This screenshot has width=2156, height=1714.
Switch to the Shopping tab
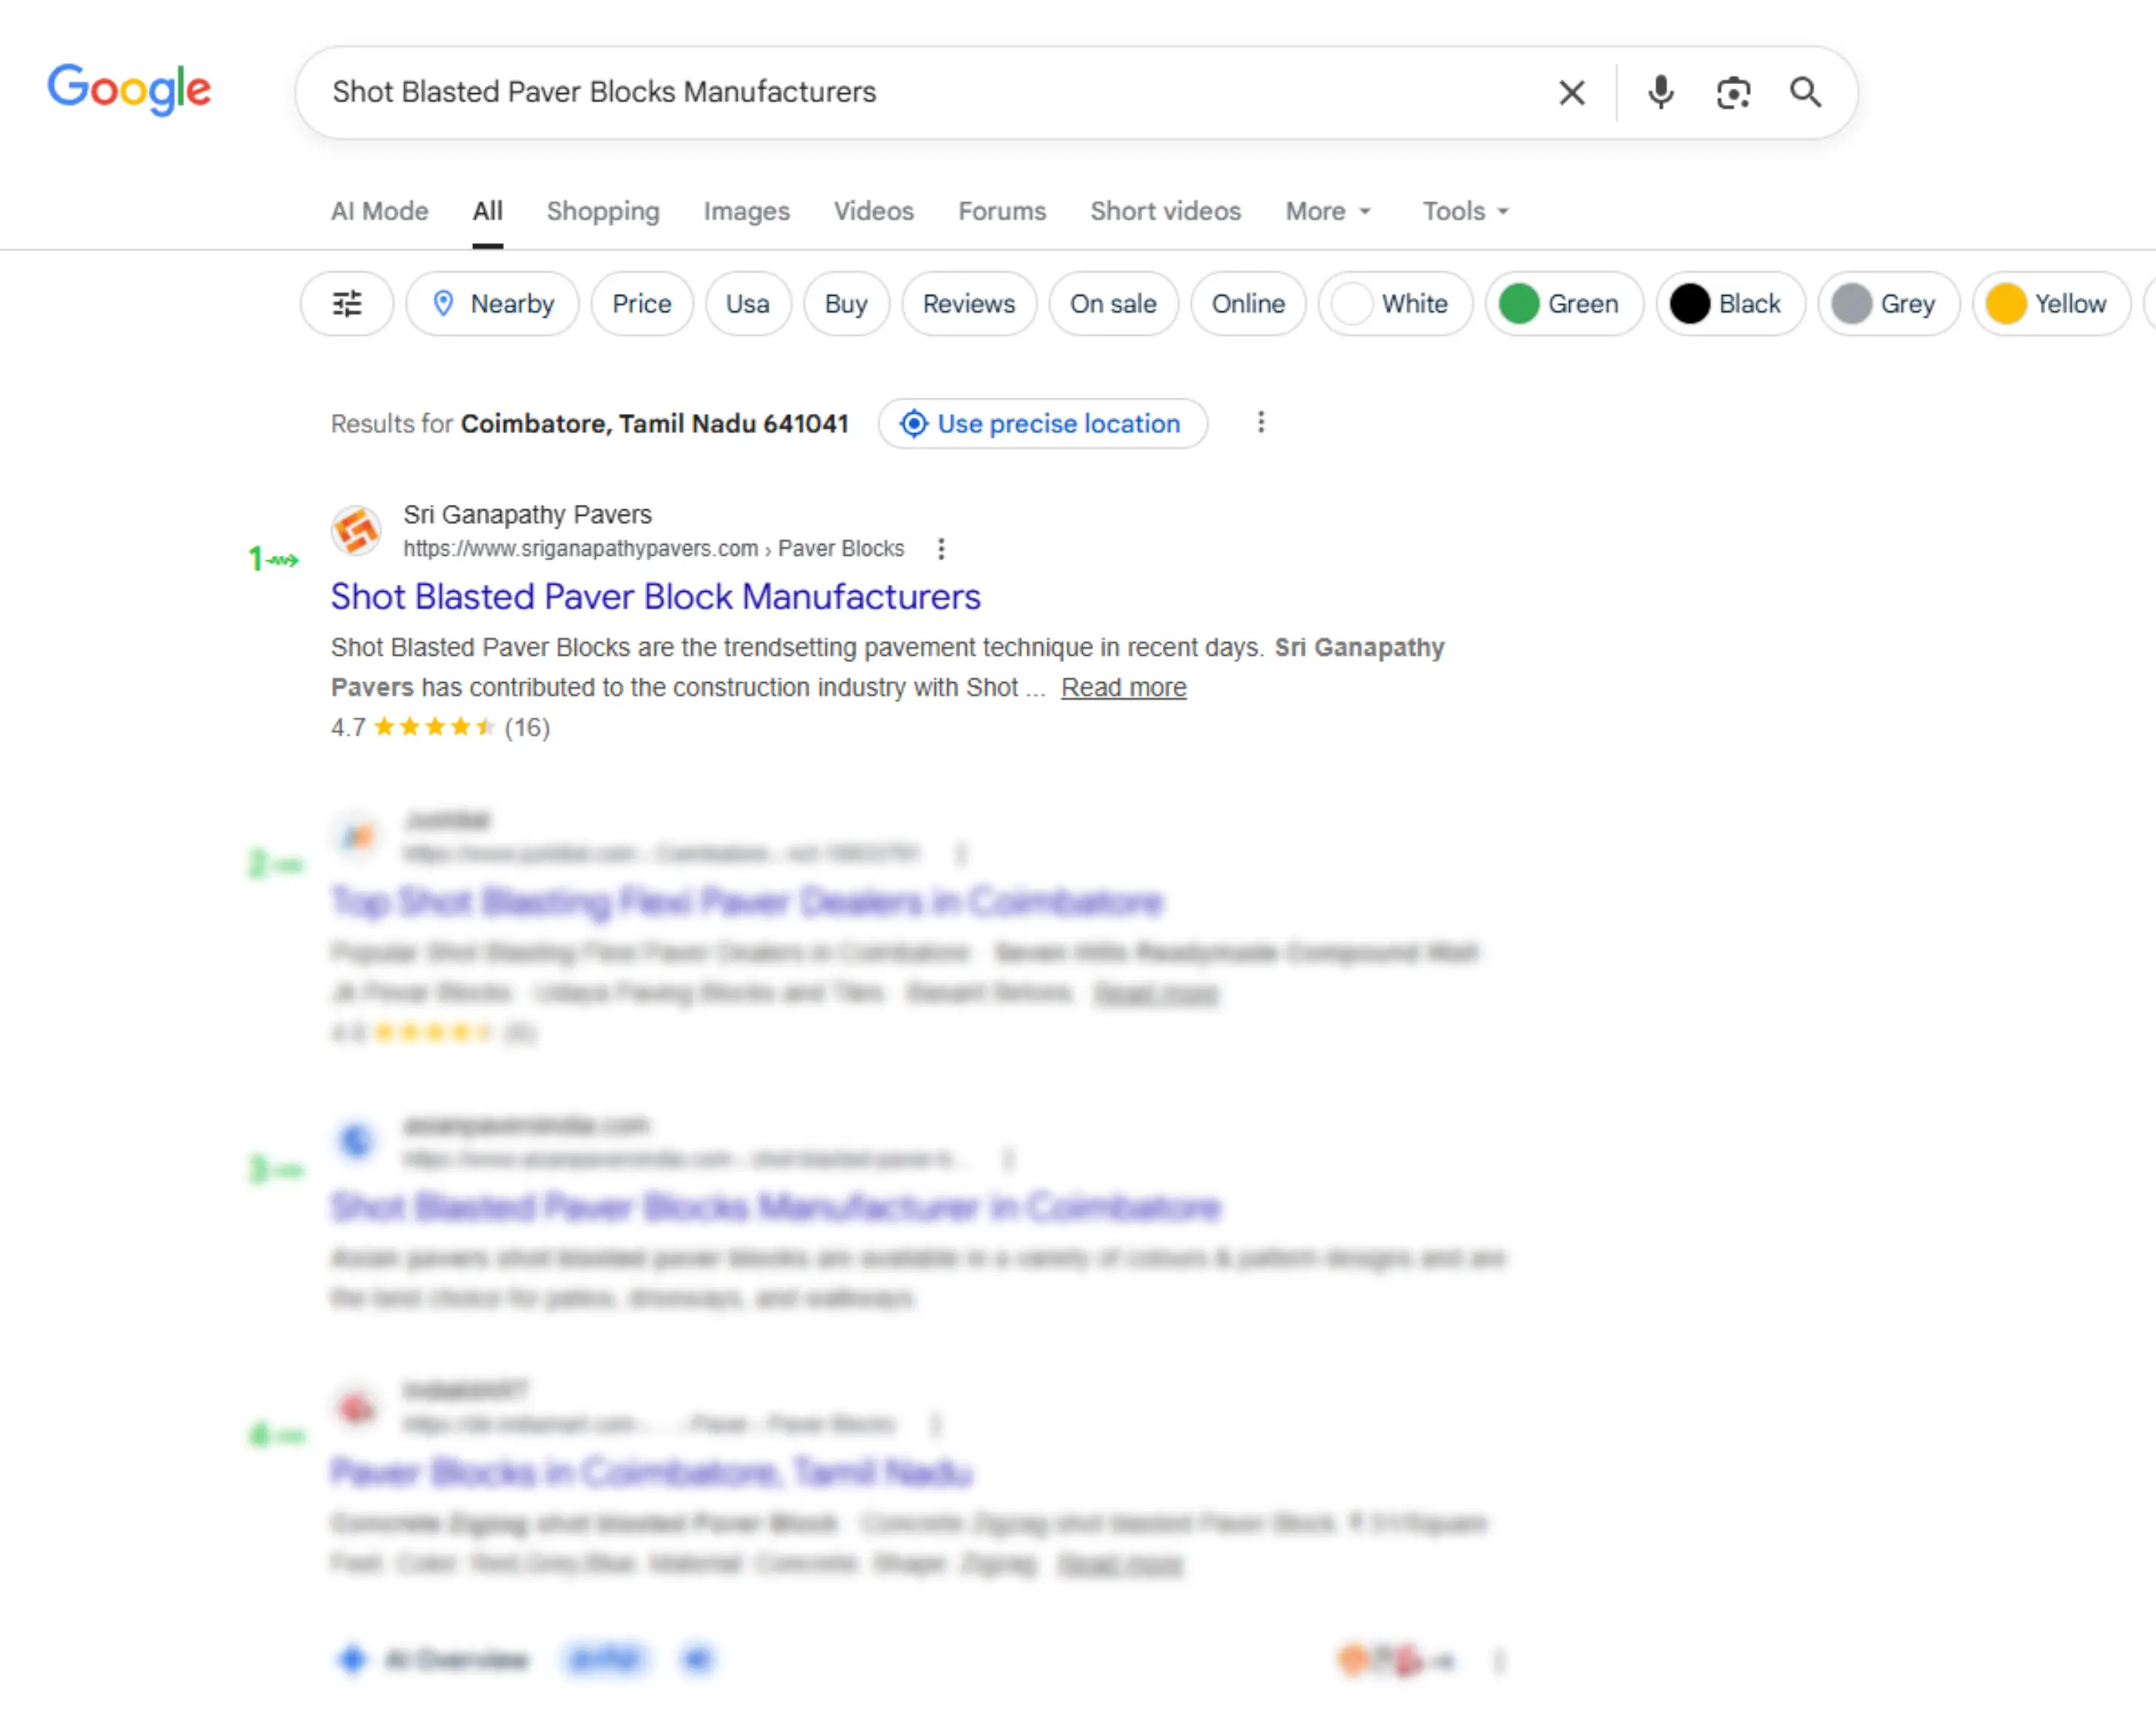(603, 211)
